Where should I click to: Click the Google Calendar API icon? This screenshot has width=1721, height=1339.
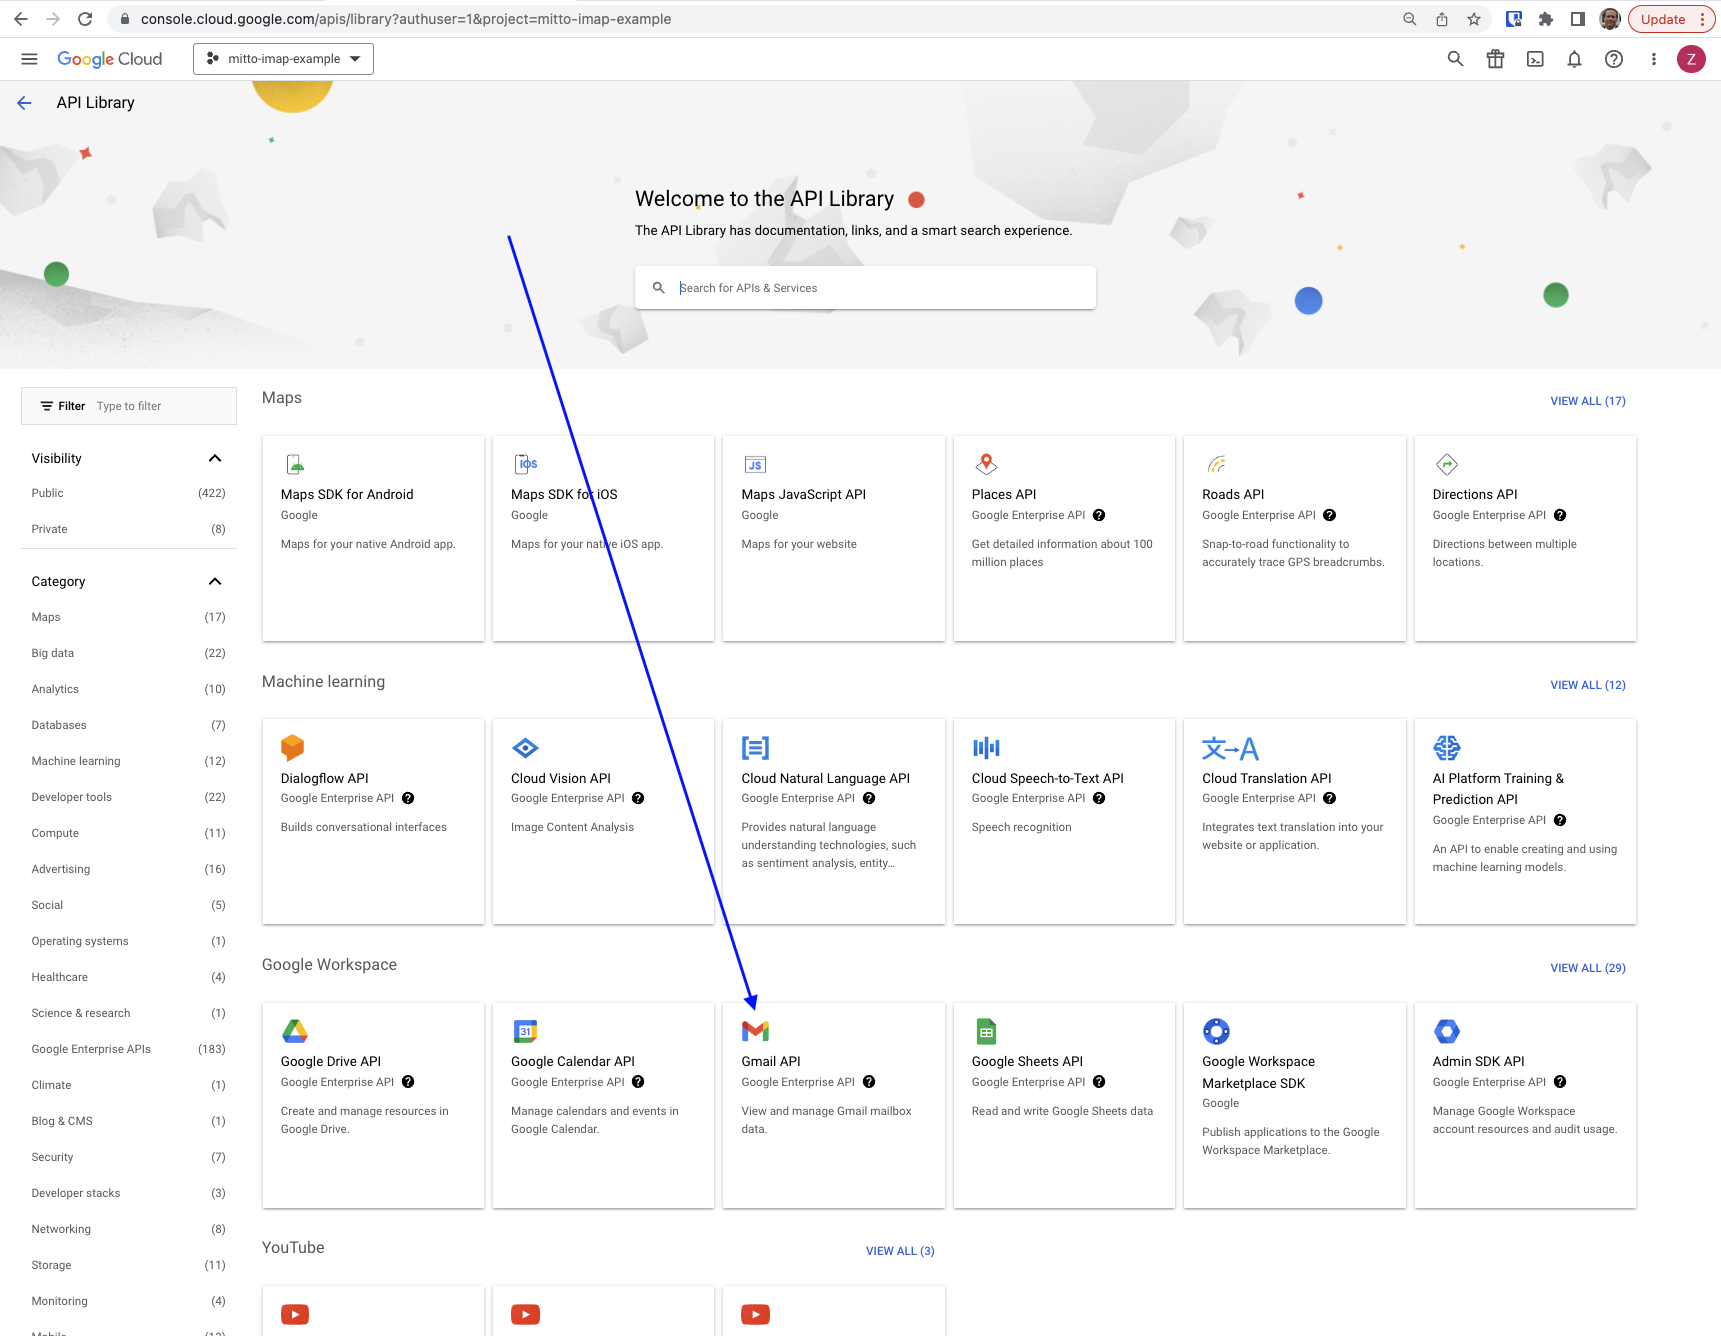(x=525, y=1031)
